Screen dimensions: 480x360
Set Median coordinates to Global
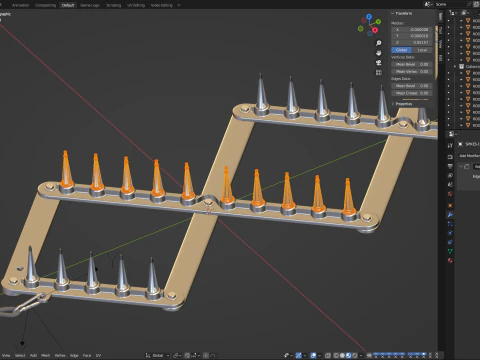(401, 50)
